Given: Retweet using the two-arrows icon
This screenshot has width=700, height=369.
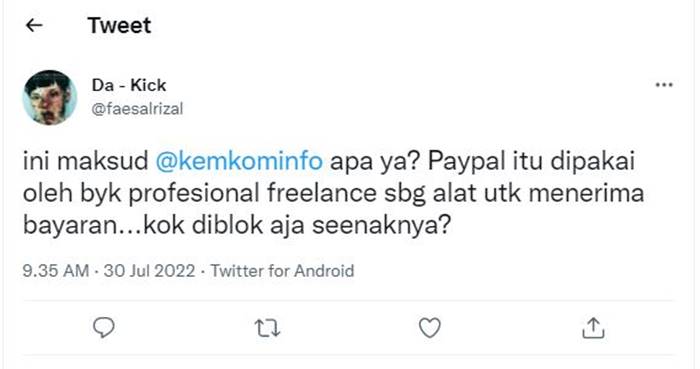Looking at the screenshot, I should click(x=267, y=328).
